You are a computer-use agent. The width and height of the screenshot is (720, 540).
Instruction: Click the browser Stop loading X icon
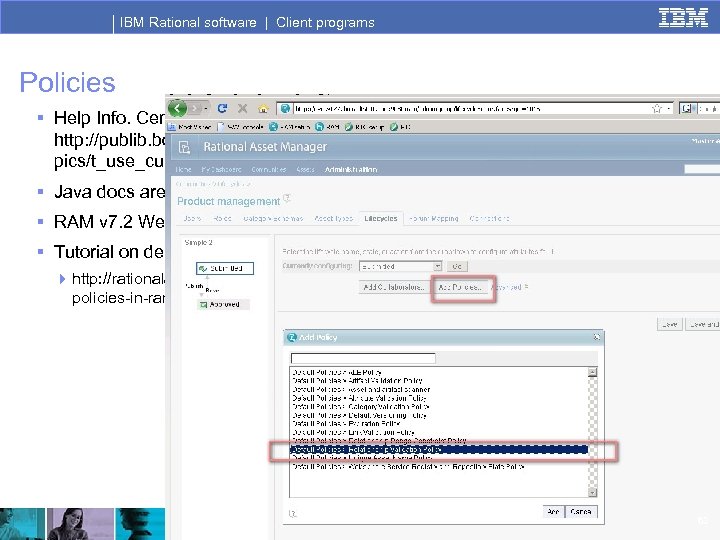point(242,108)
